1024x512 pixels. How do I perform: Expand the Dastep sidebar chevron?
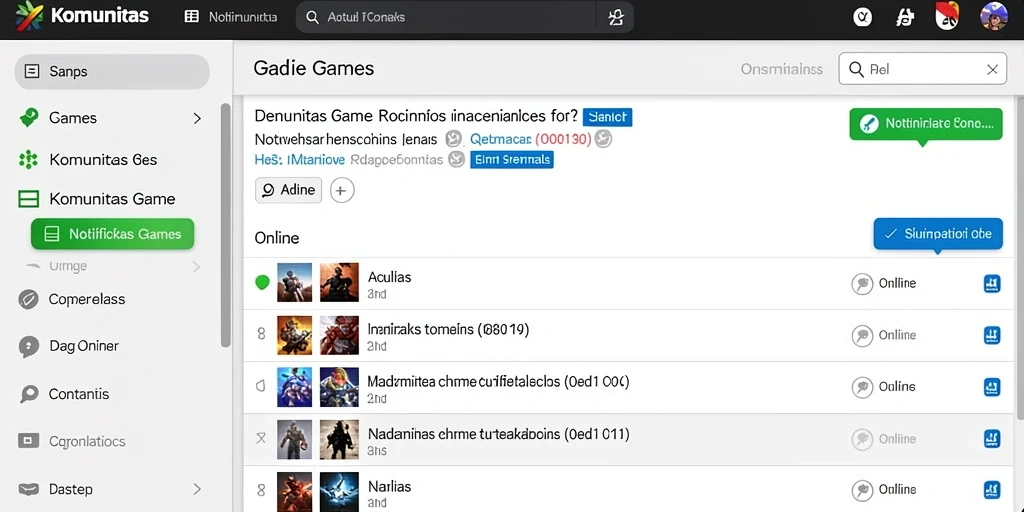pyautogui.click(x=197, y=489)
